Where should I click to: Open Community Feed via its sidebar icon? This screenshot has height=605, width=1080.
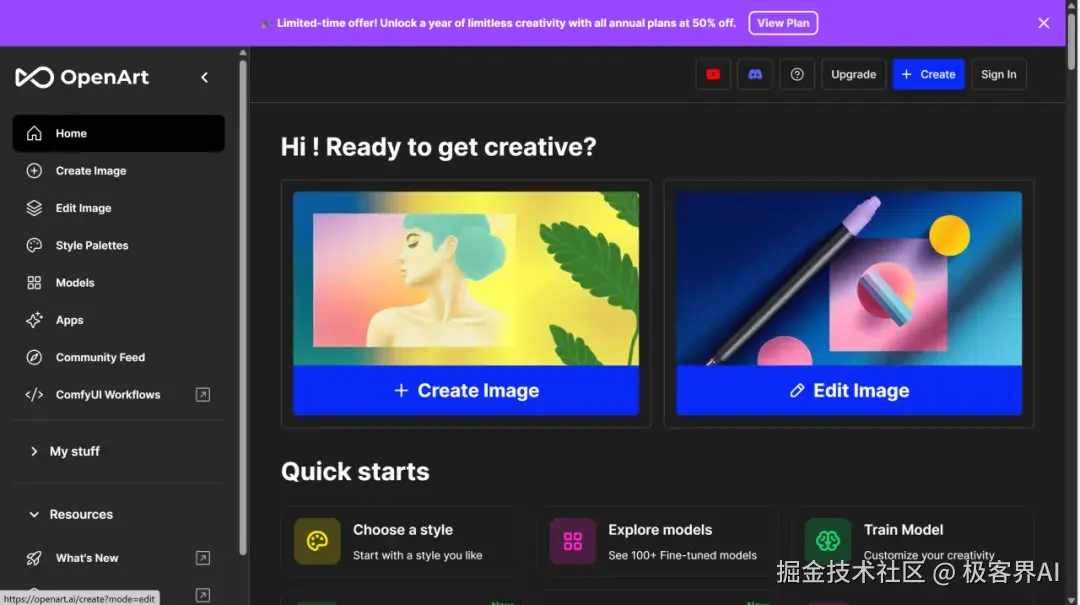tap(33, 357)
